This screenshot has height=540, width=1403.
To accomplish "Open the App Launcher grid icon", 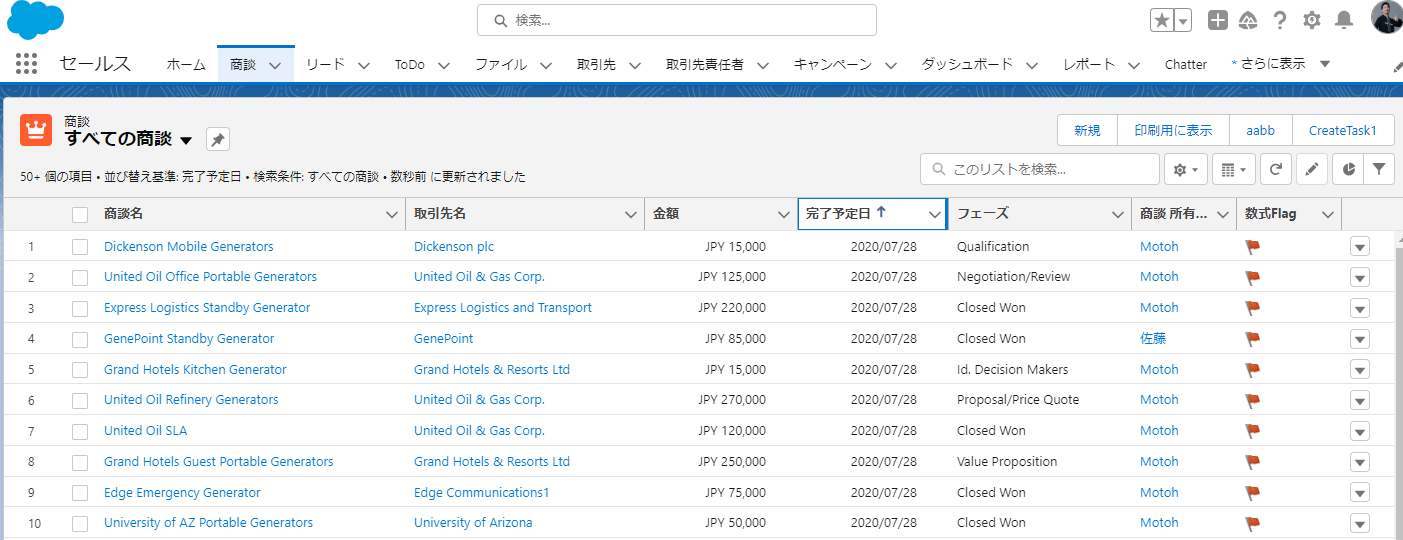I will click(x=27, y=64).
